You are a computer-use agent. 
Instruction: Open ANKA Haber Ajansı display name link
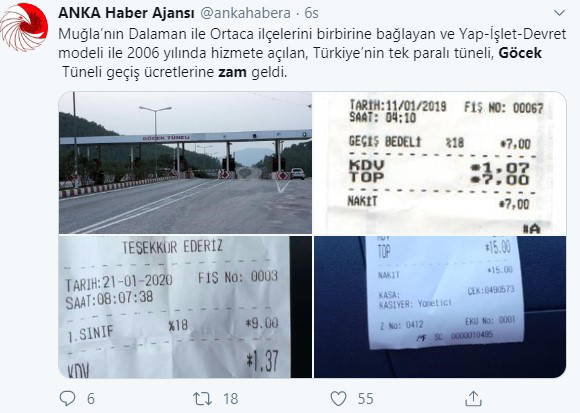click(x=126, y=13)
